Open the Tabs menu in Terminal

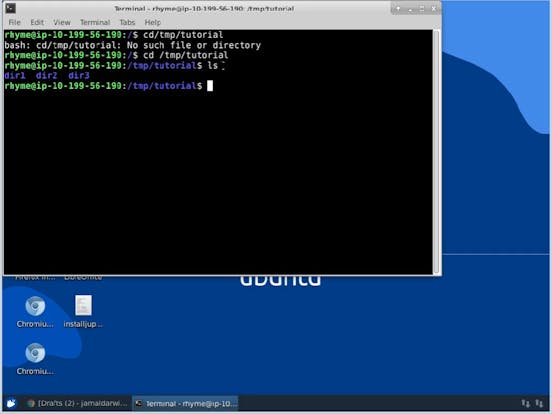[127, 22]
